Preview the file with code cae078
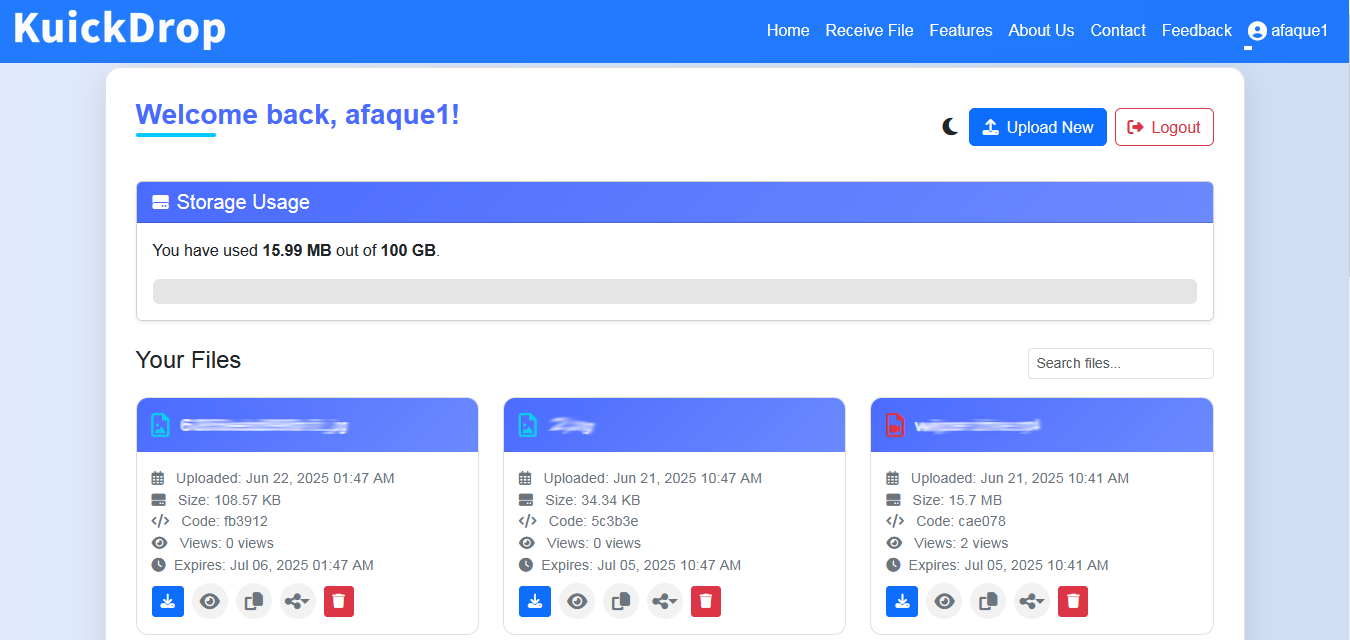This screenshot has height=640, width=1350. [x=944, y=601]
